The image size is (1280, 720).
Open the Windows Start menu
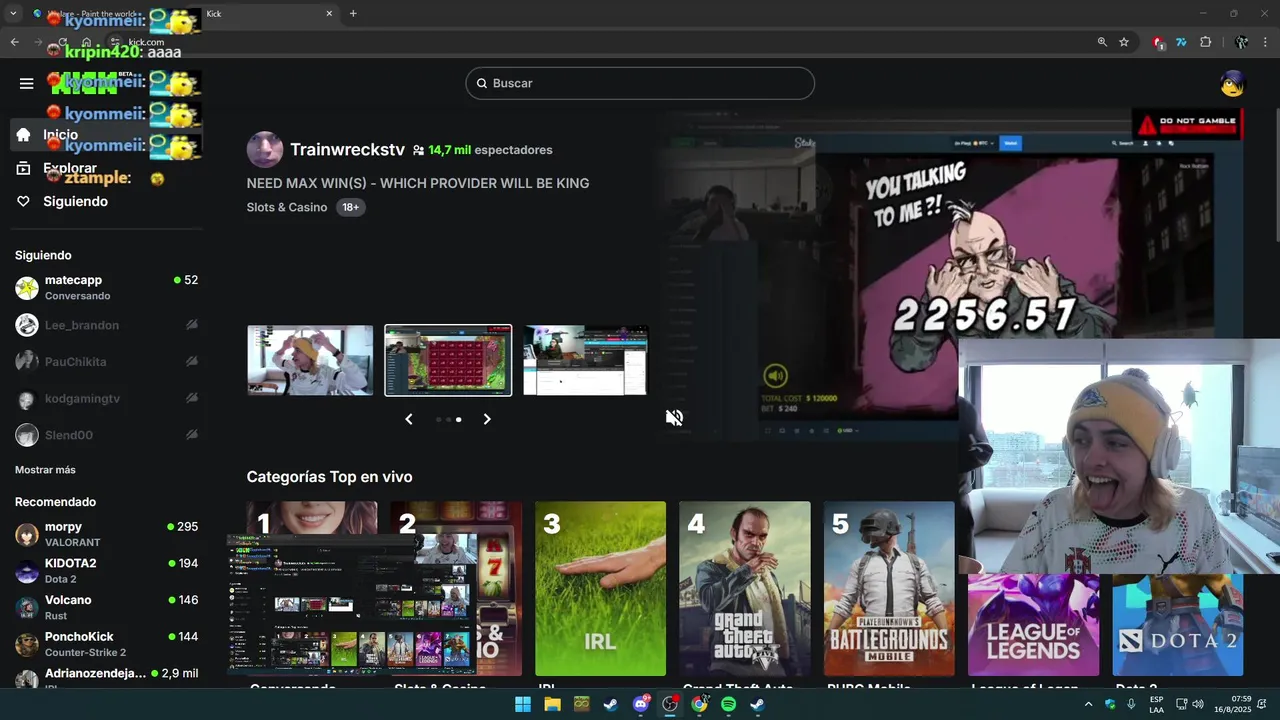[x=523, y=704]
